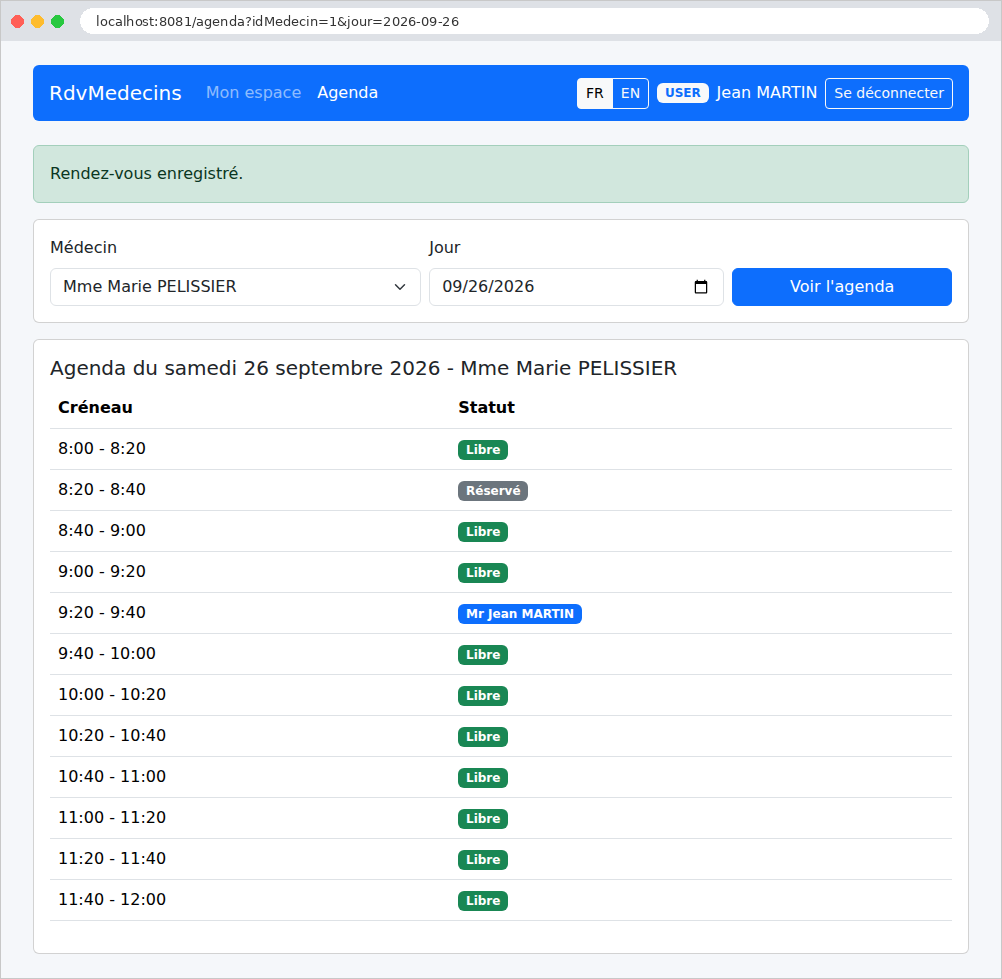Click the RdvMedecins brand link
The height and width of the screenshot is (979, 1002).
tap(116, 93)
